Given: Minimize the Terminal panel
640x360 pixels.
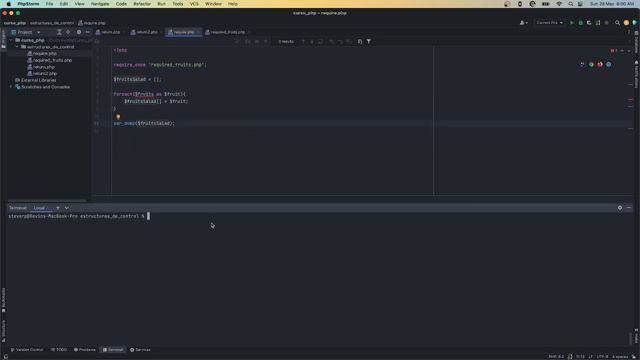Looking at the screenshot, I should (x=629, y=208).
